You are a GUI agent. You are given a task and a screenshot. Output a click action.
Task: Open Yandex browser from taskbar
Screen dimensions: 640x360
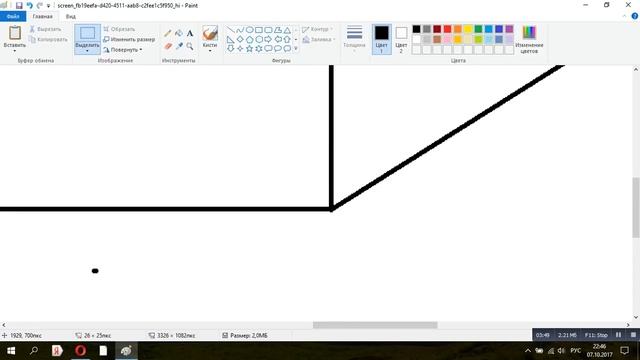(x=57, y=351)
